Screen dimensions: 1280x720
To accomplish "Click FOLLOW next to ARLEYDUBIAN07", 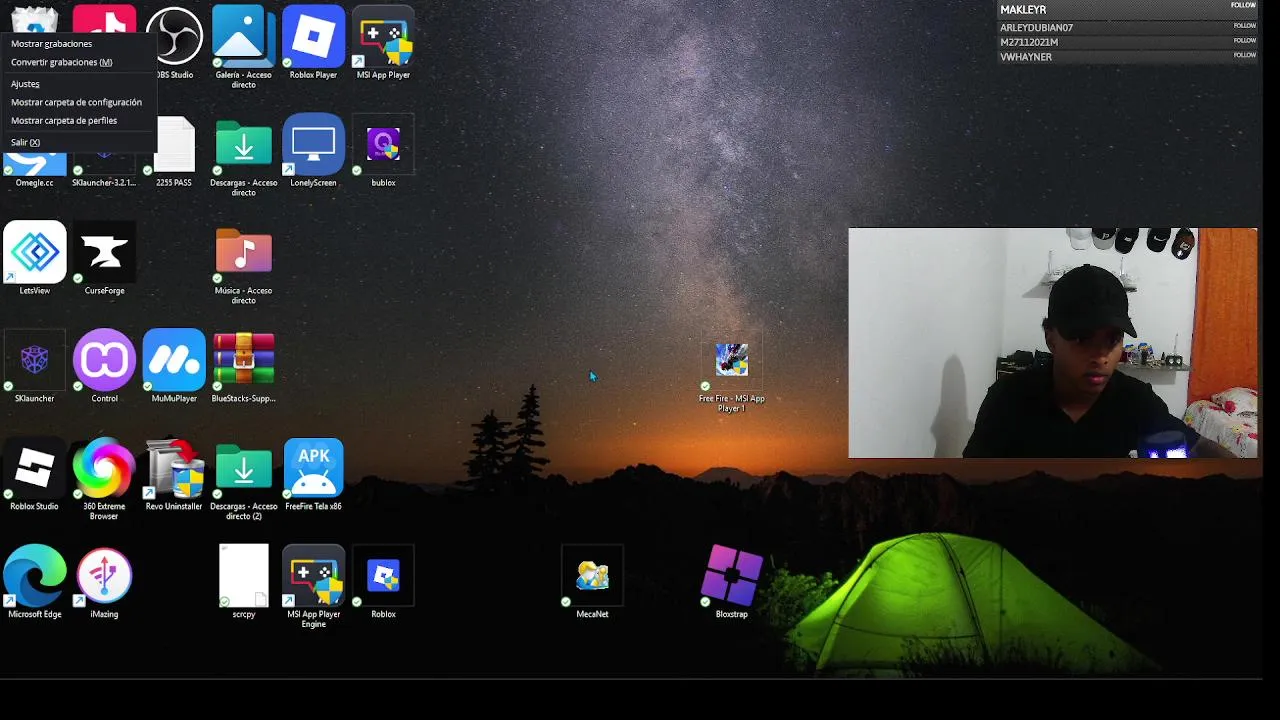I will click(x=1244, y=26).
